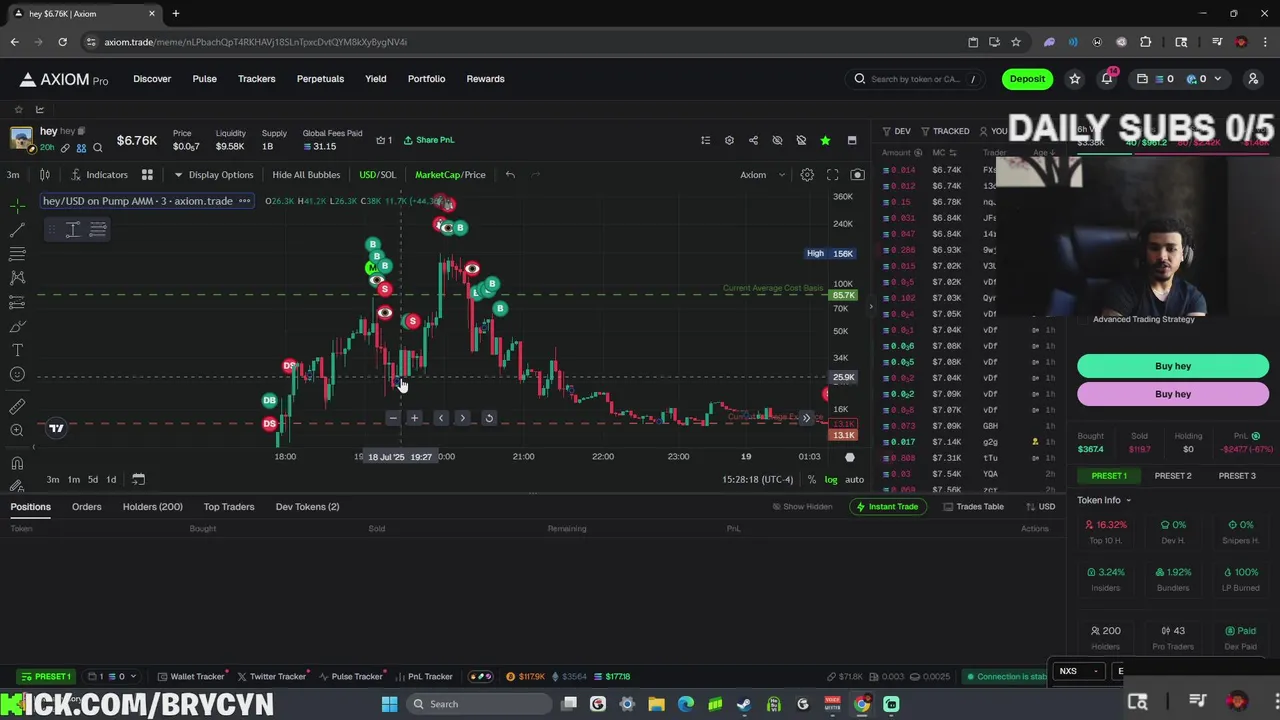The image size is (1280, 720).
Task: Go to the Pulse page
Action: (204, 79)
